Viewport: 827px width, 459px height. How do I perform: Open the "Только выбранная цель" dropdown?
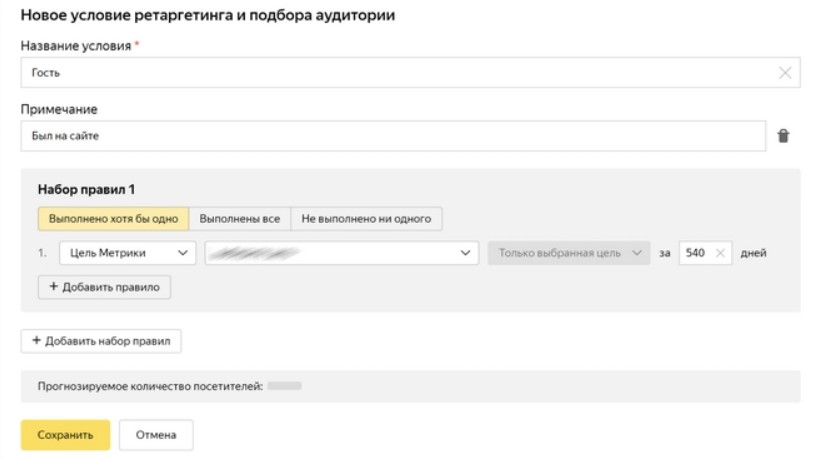[x=568, y=253]
